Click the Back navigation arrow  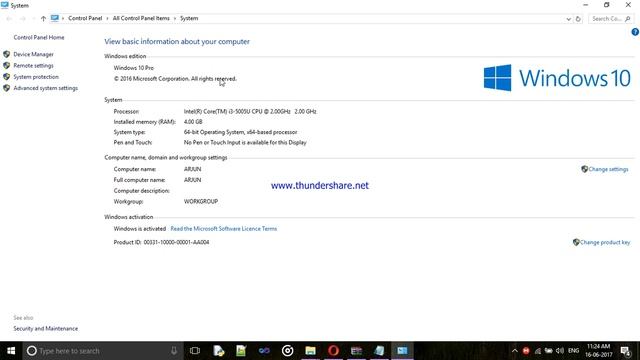(9, 19)
